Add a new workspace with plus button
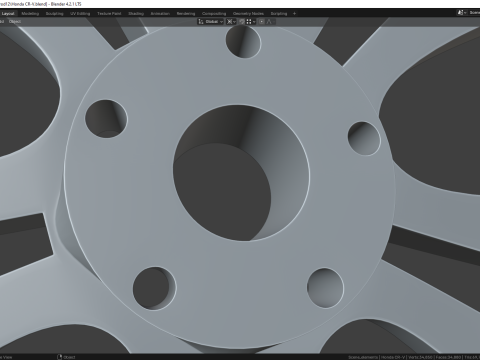Image resolution: width=480 pixels, height=360 pixels. click(x=294, y=14)
